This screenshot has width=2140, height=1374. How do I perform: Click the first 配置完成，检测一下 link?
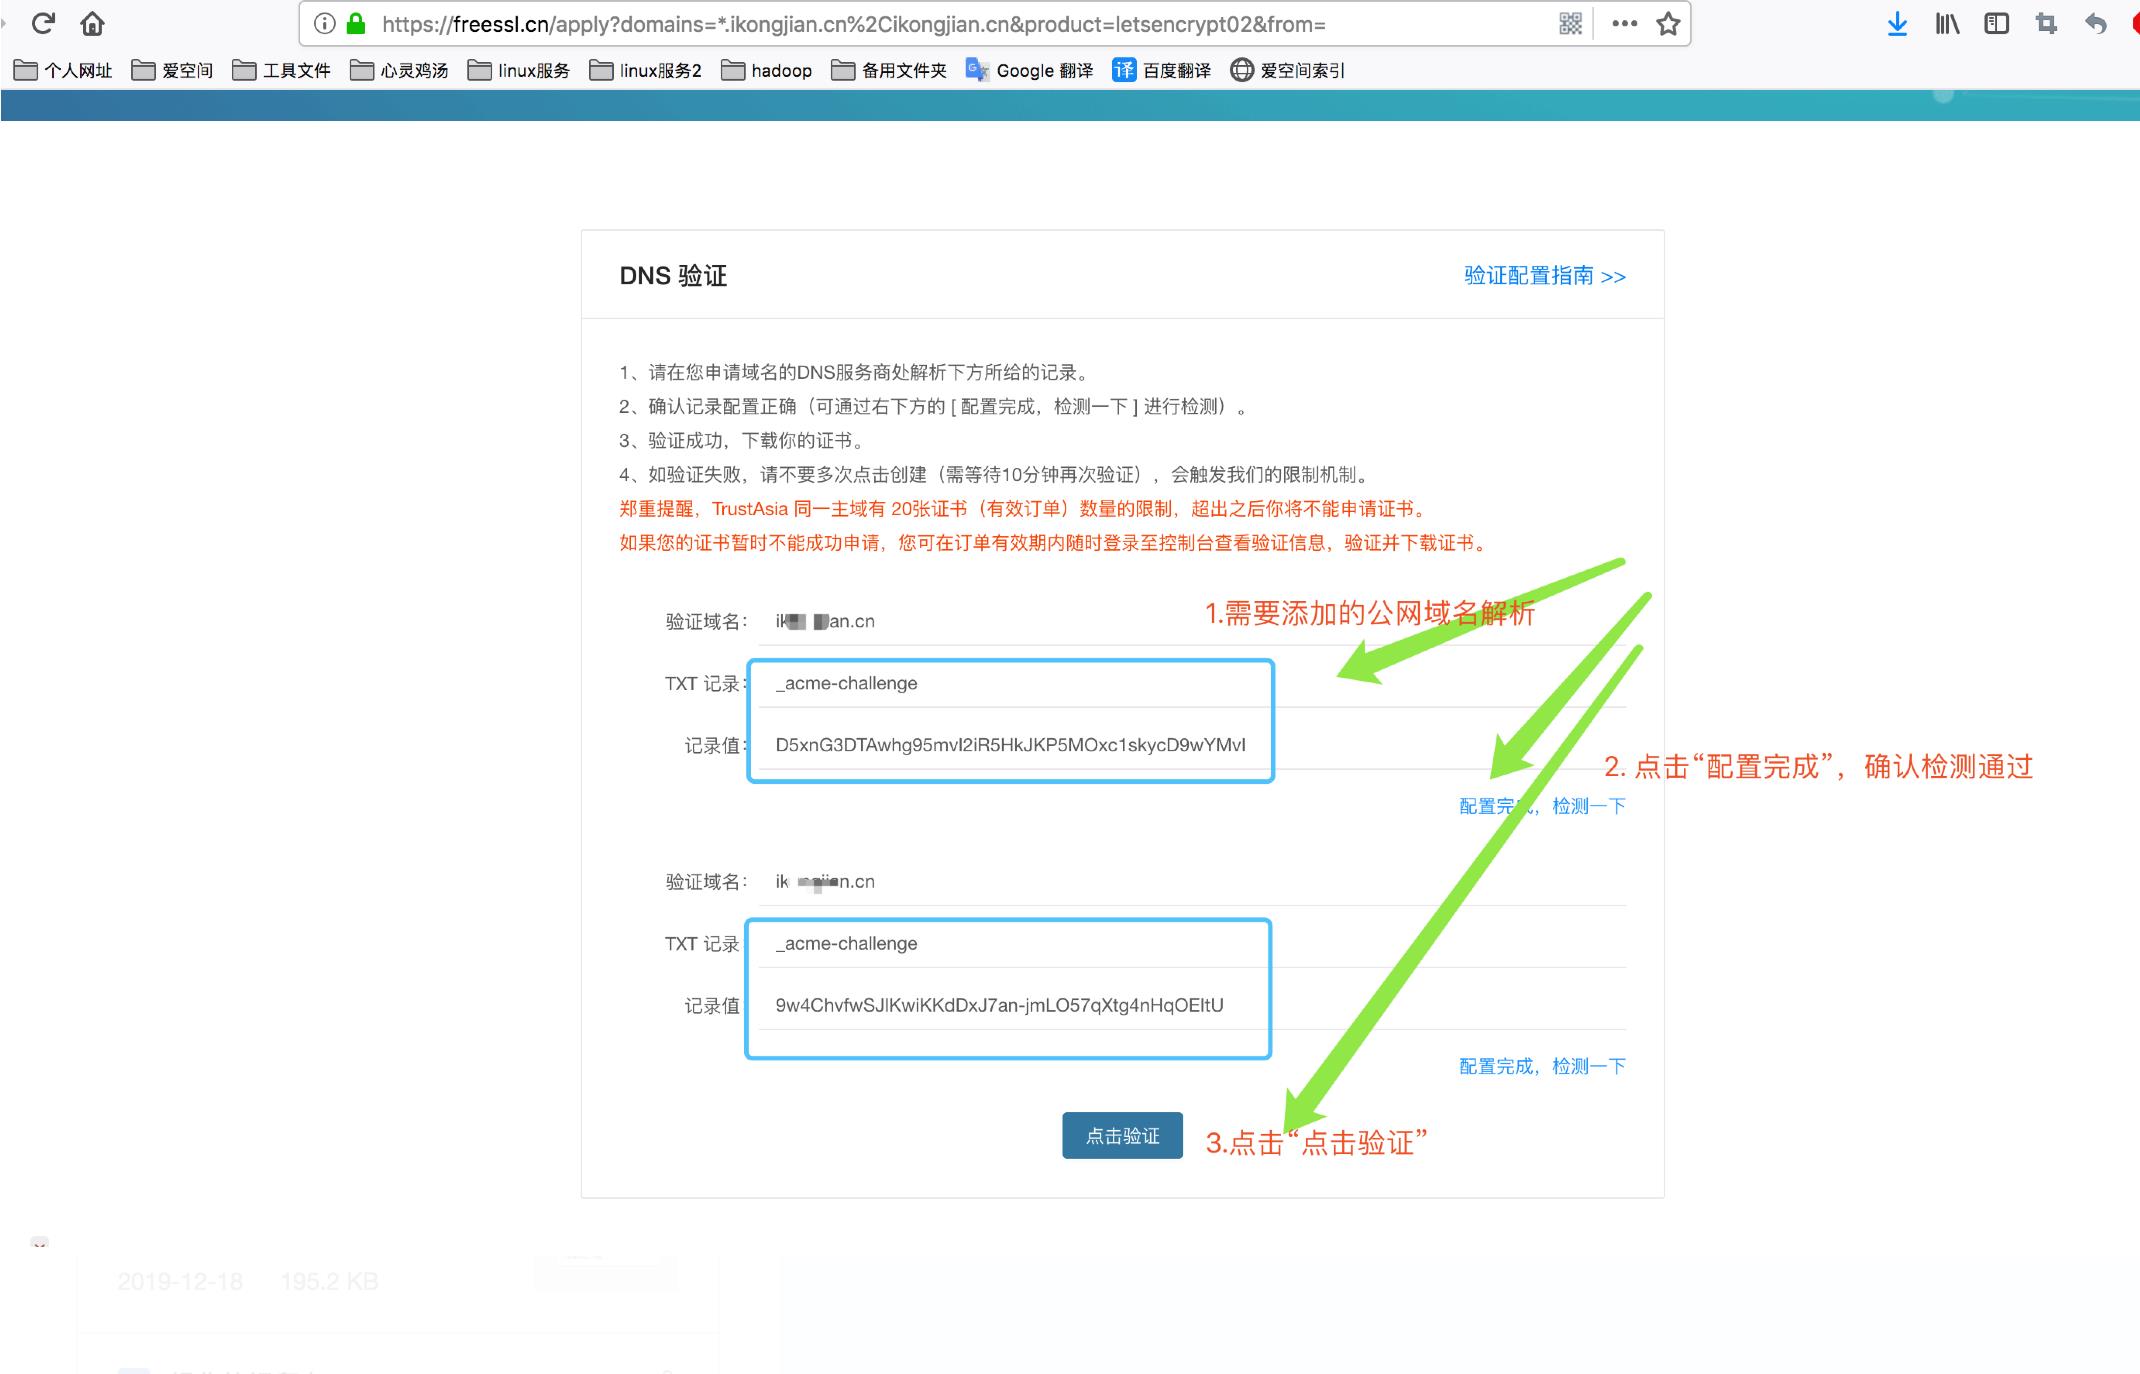[1542, 806]
